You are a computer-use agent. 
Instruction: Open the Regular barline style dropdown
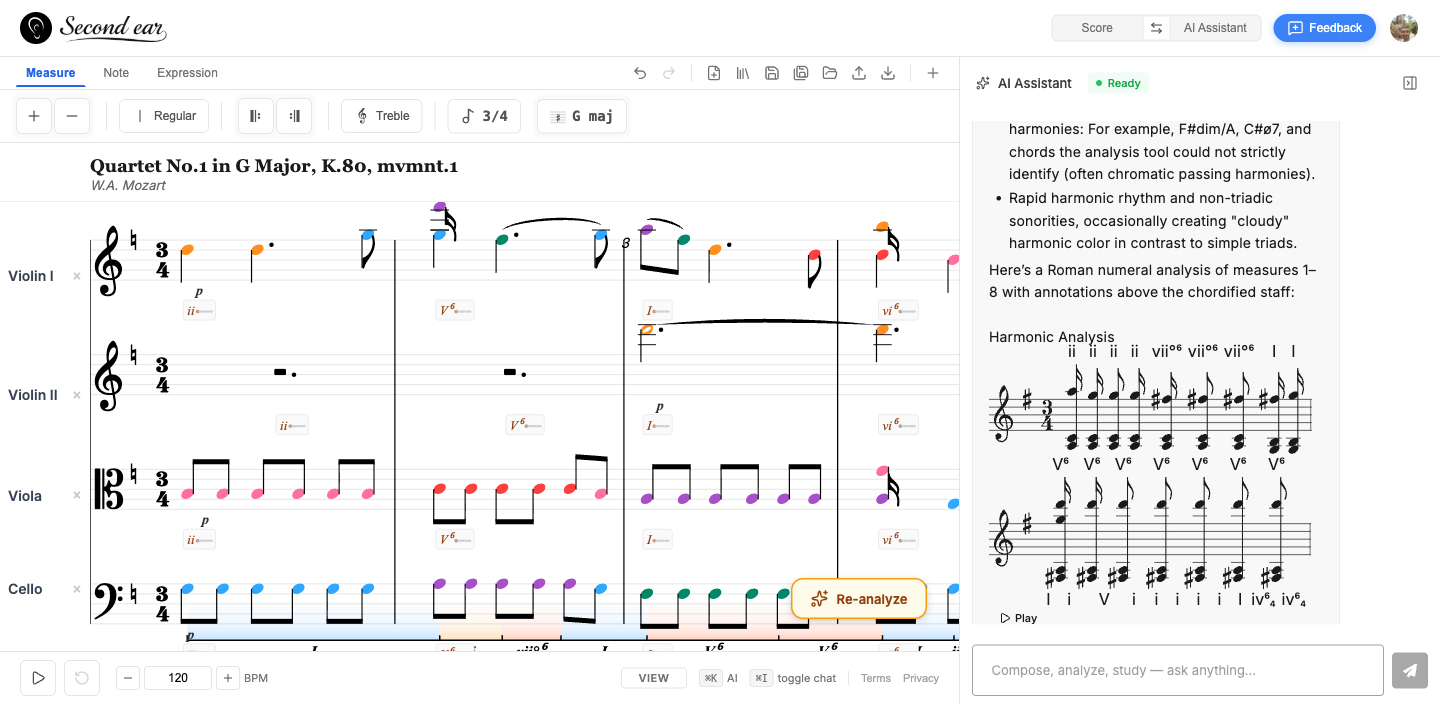163,116
